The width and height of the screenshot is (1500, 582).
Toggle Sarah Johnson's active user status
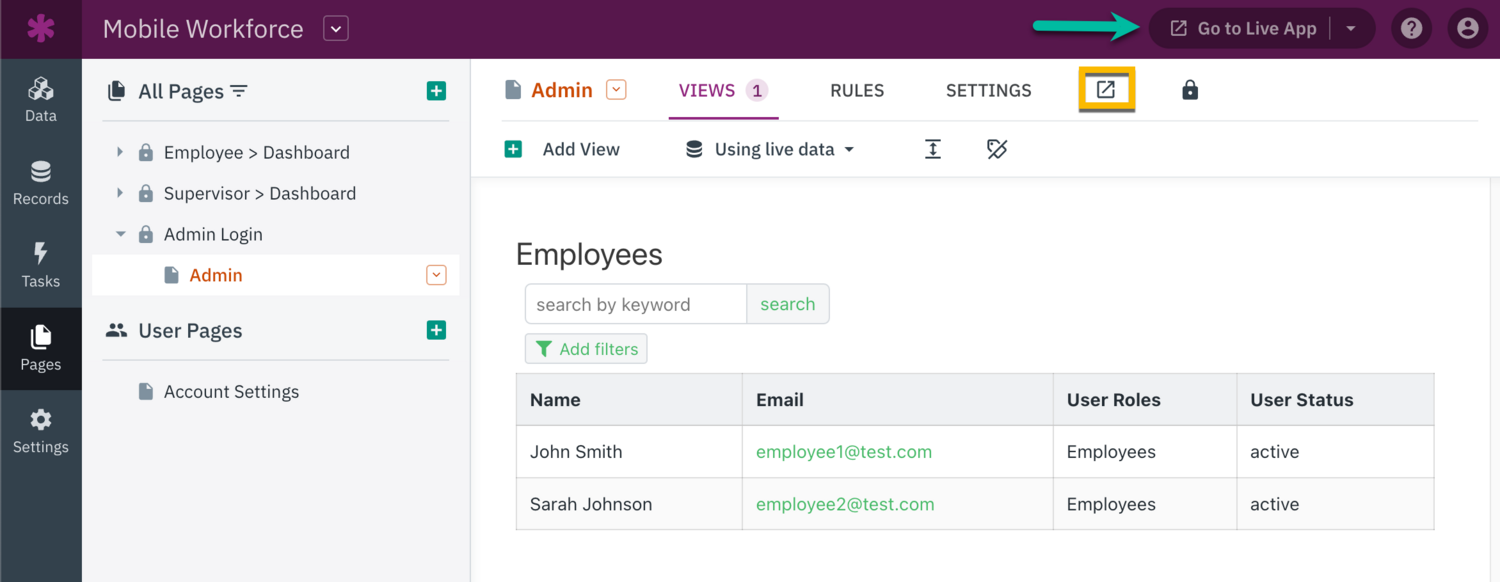click(x=1274, y=503)
